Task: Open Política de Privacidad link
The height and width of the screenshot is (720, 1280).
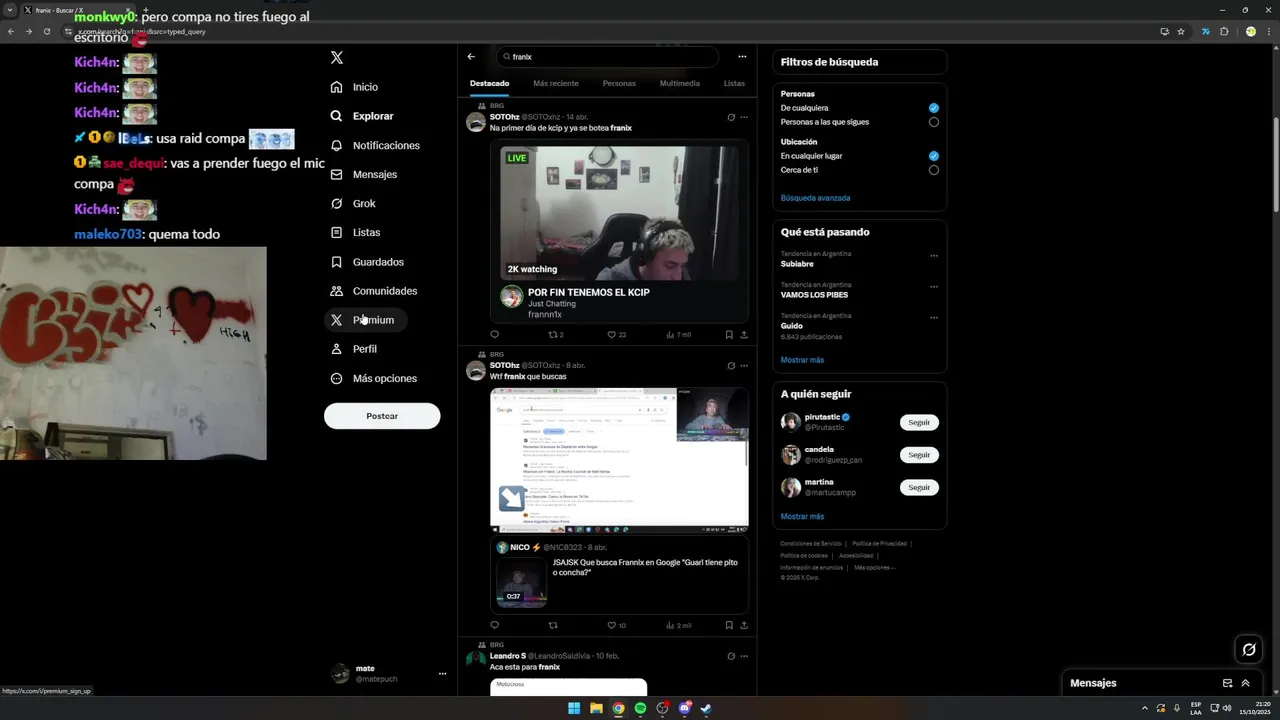Action: (879, 544)
